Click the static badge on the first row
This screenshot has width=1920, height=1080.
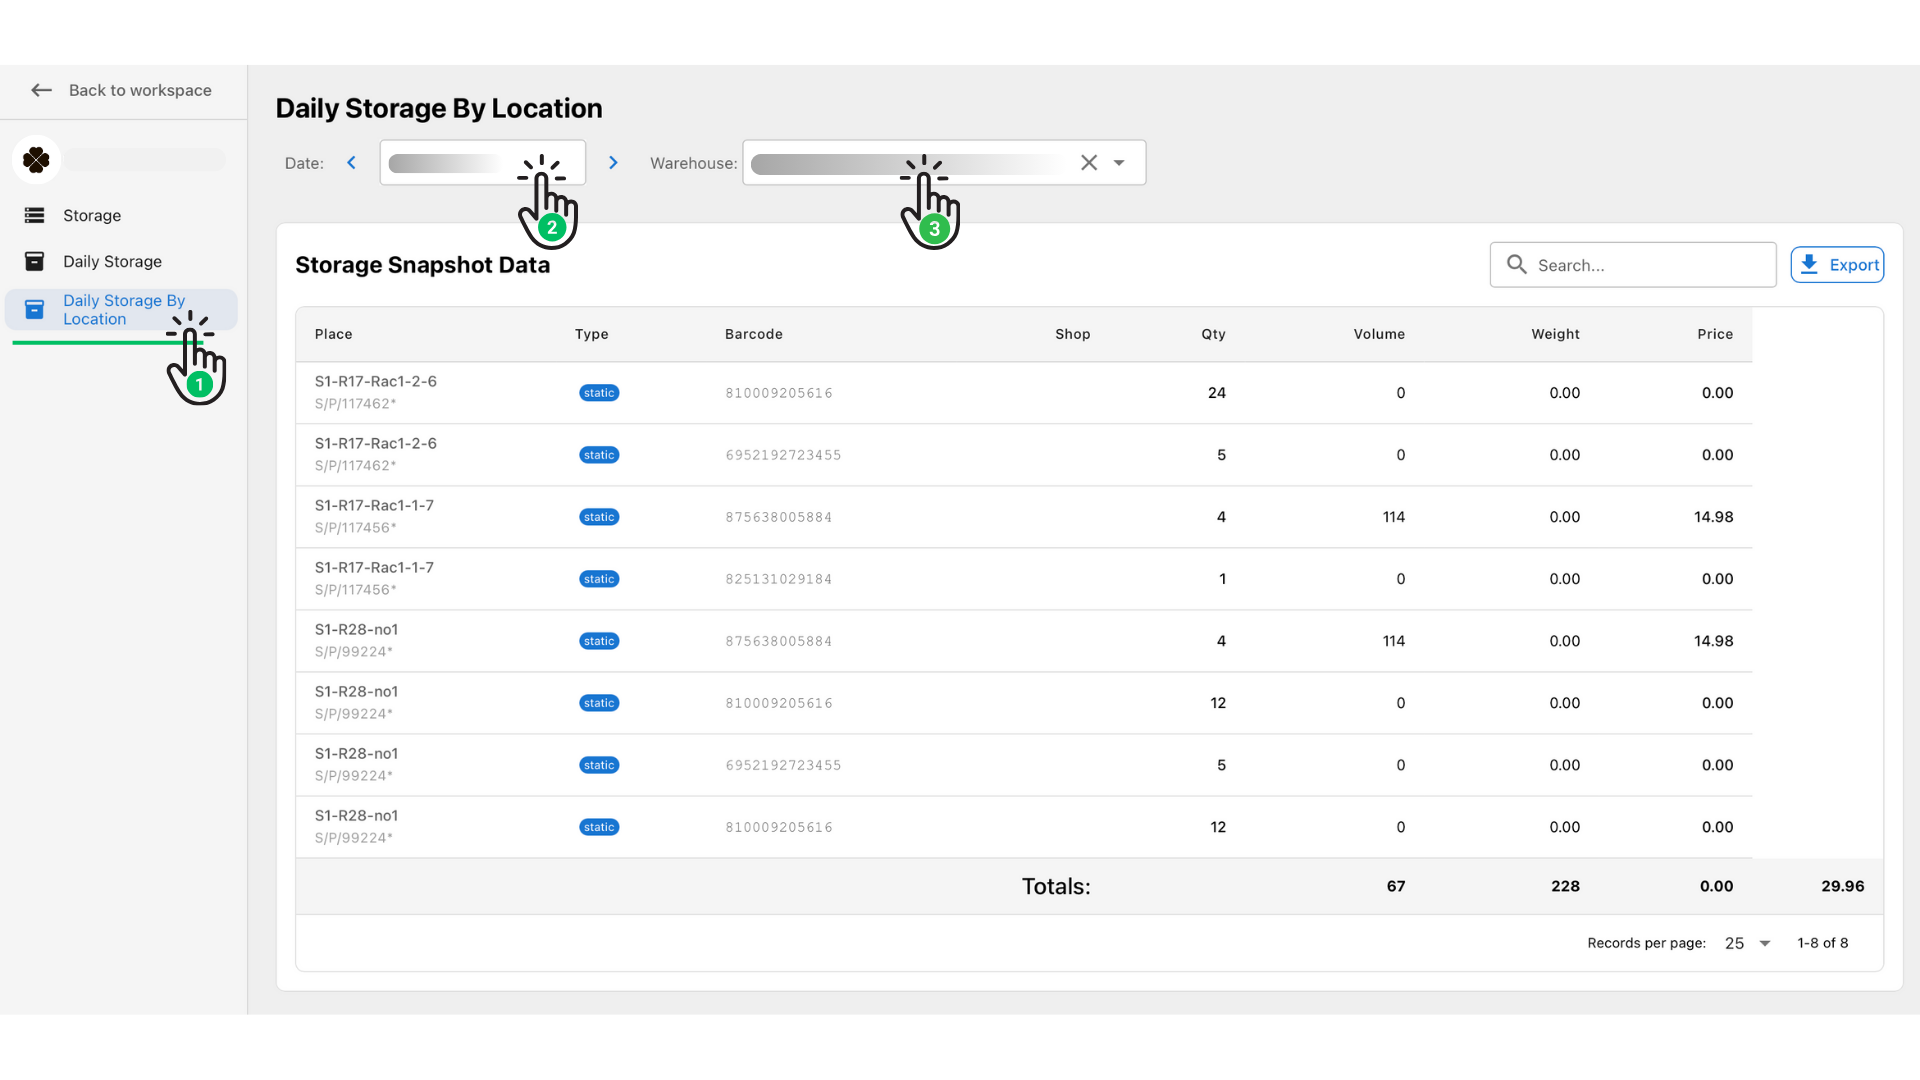(x=598, y=392)
